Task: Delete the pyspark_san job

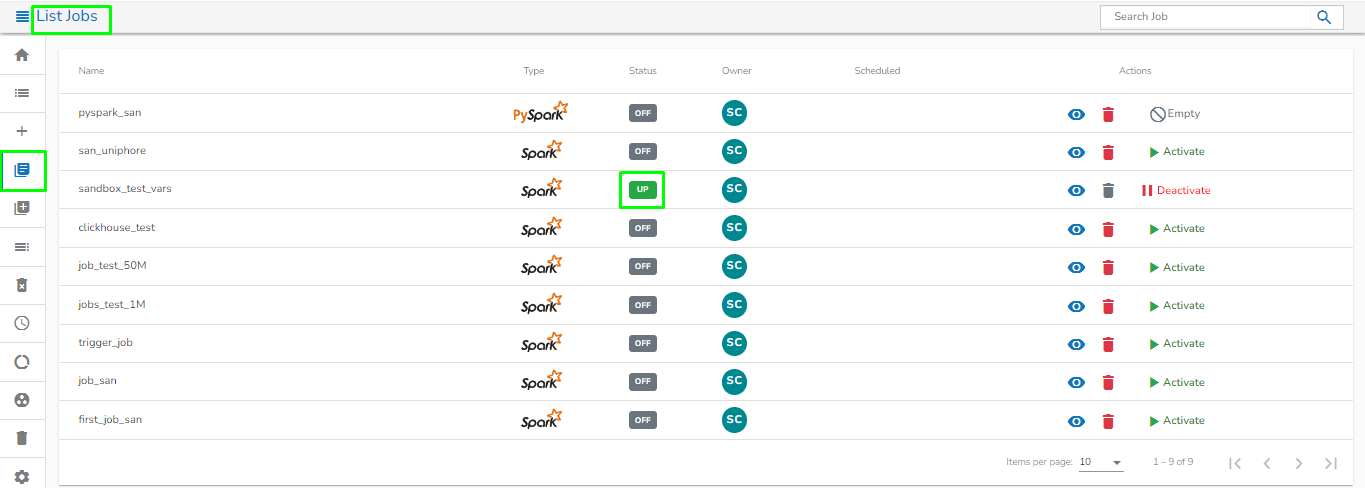Action: click(x=1108, y=114)
